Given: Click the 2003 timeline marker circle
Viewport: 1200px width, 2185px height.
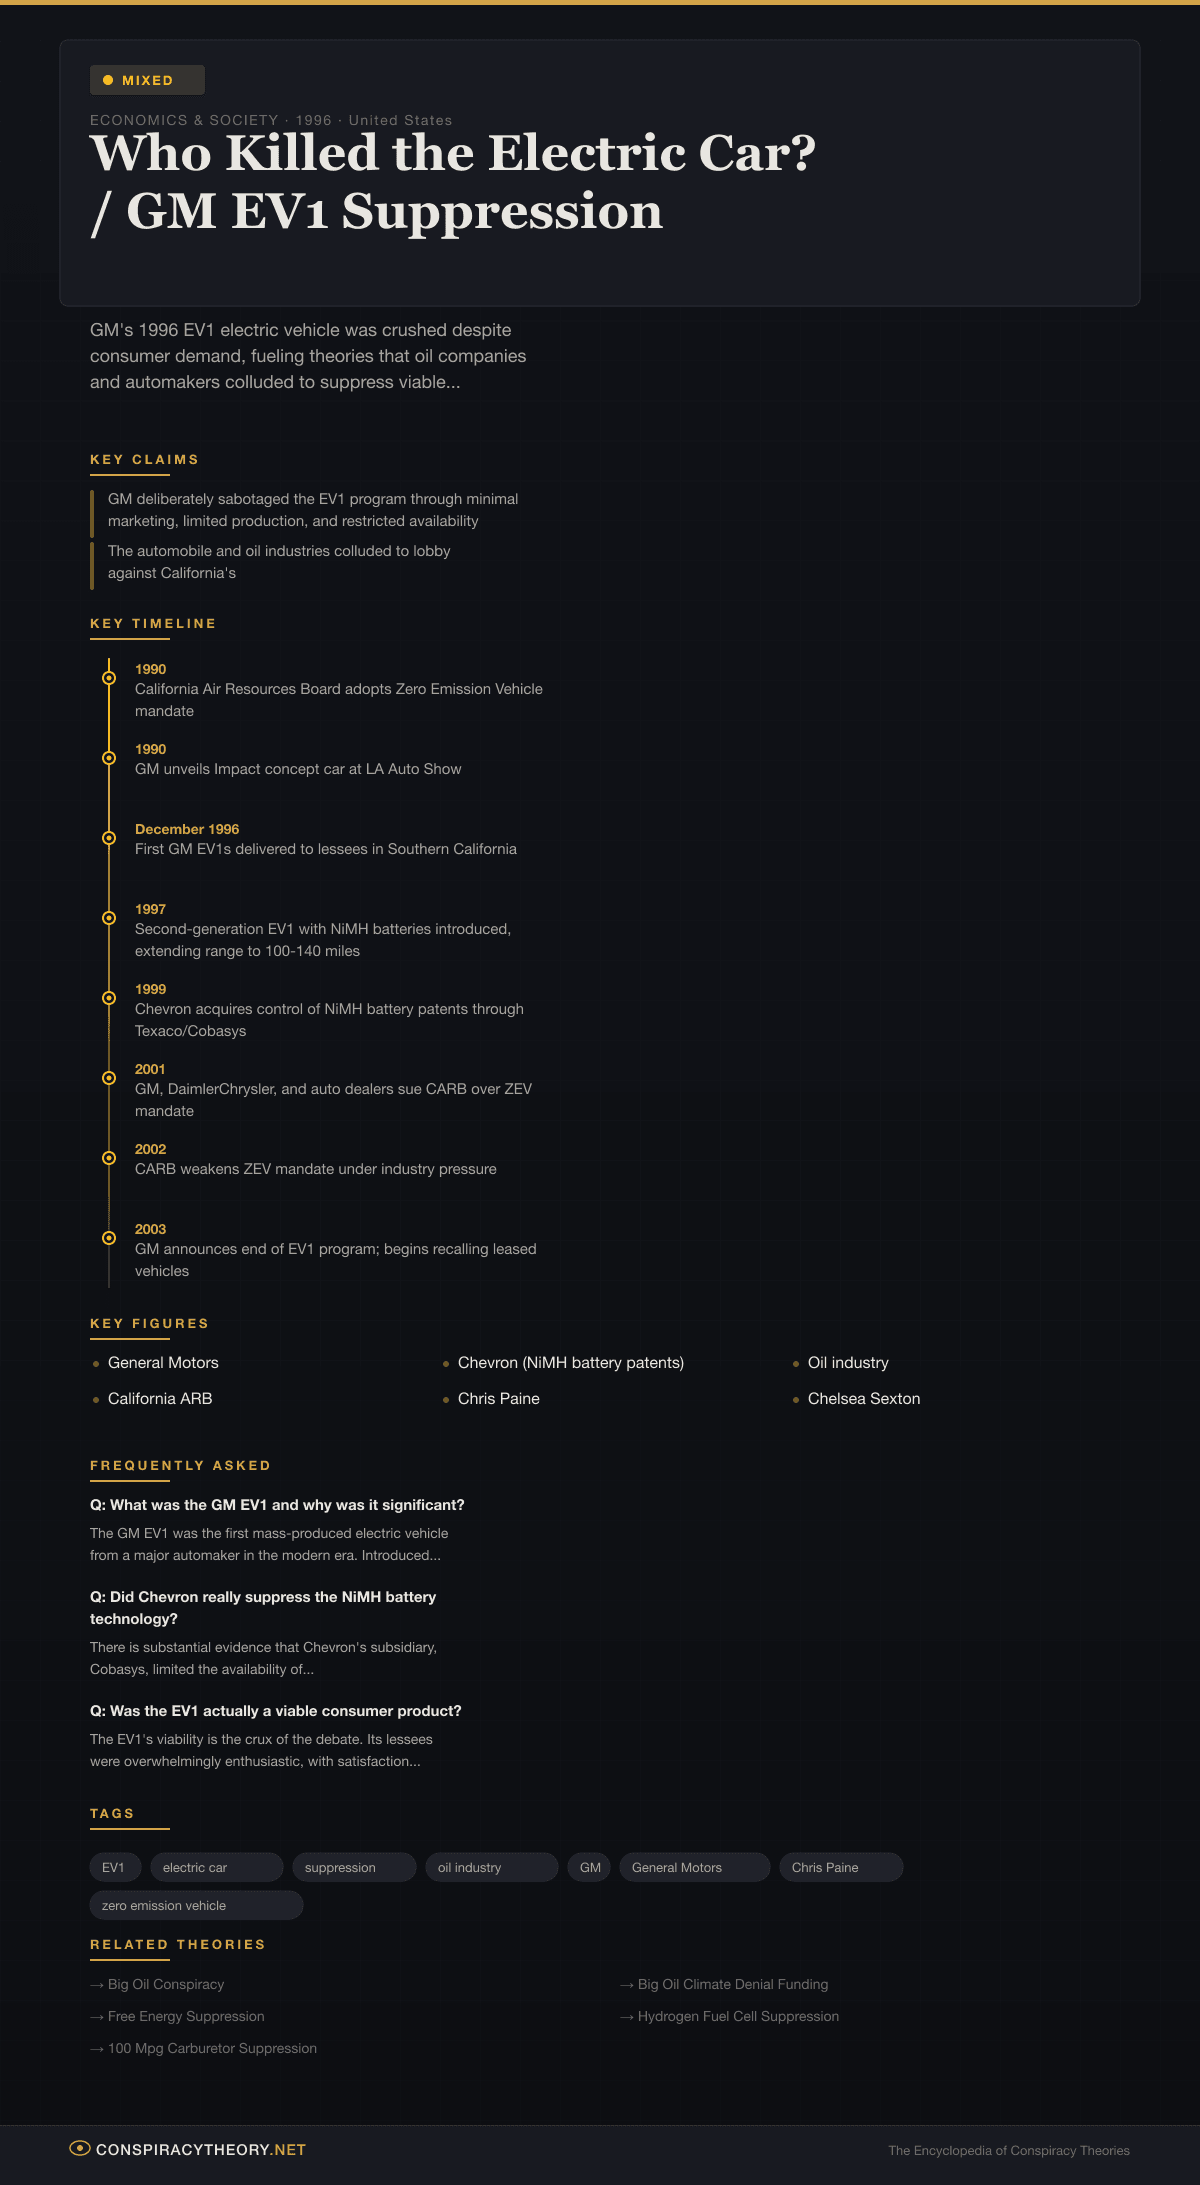Looking at the screenshot, I should (109, 1238).
